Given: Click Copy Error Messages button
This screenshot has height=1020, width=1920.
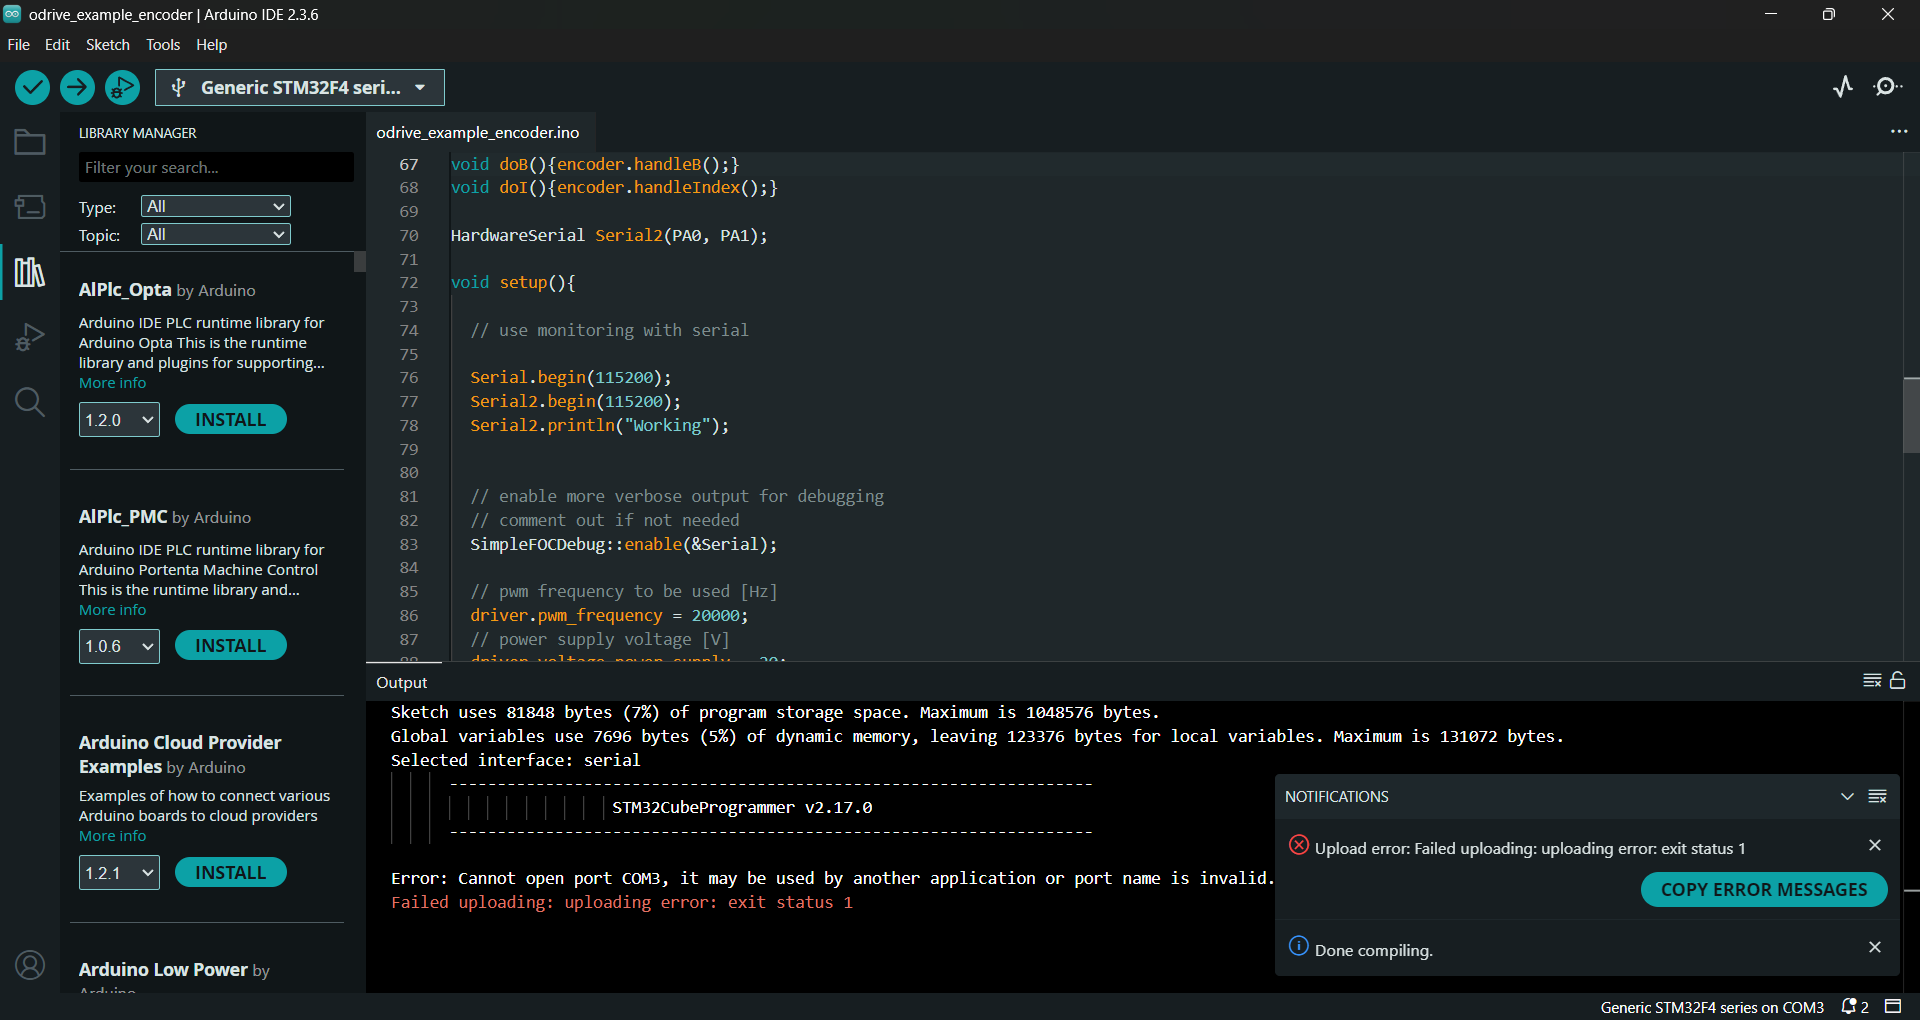Looking at the screenshot, I should pos(1763,890).
